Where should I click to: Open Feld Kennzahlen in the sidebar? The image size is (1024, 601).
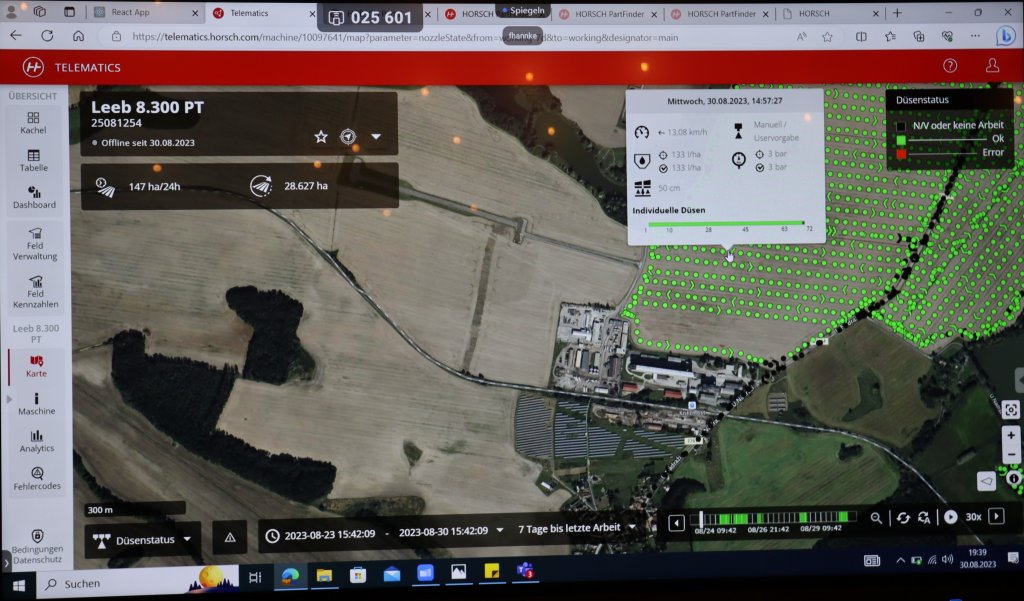(x=35, y=292)
